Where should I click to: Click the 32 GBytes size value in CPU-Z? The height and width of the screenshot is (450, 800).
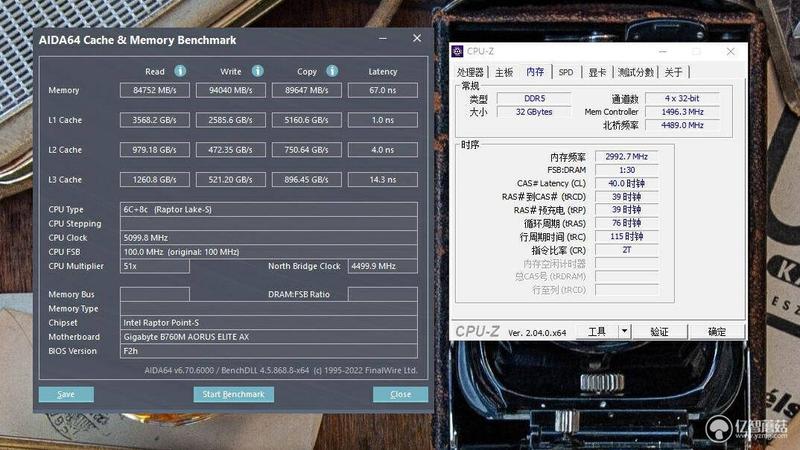coord(534,112)
